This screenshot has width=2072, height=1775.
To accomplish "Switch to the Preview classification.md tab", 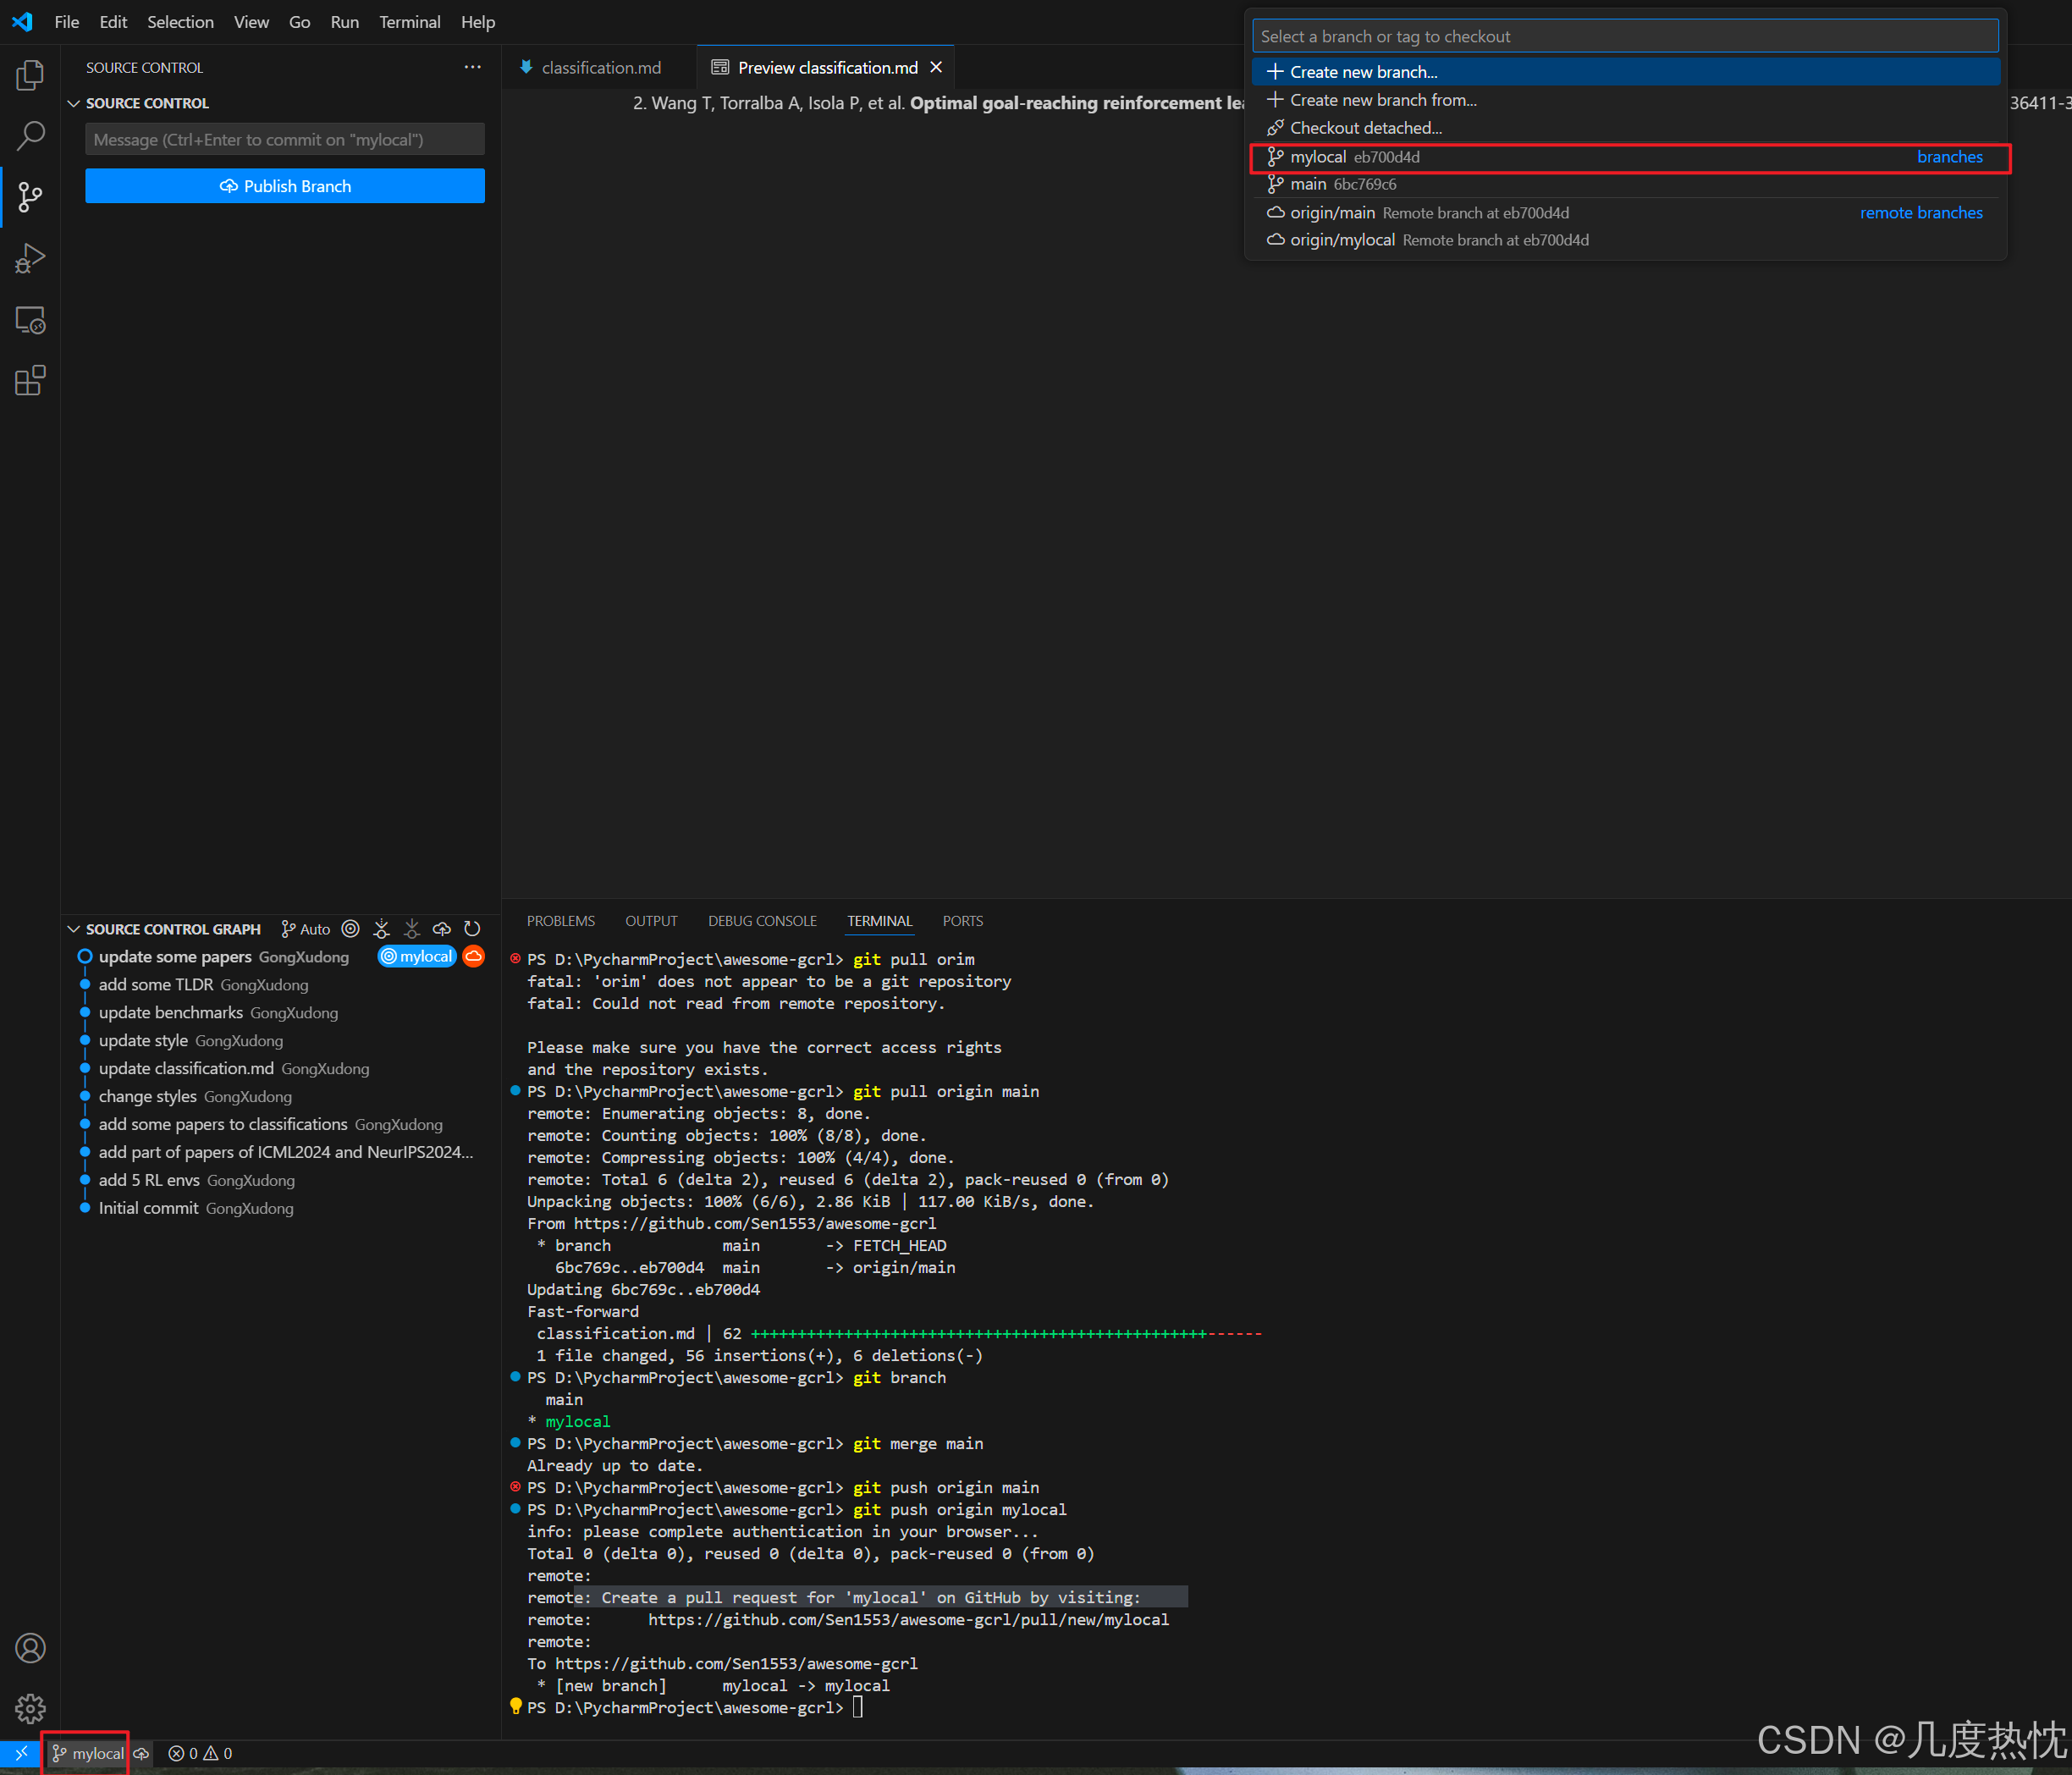I will point(826,67).
